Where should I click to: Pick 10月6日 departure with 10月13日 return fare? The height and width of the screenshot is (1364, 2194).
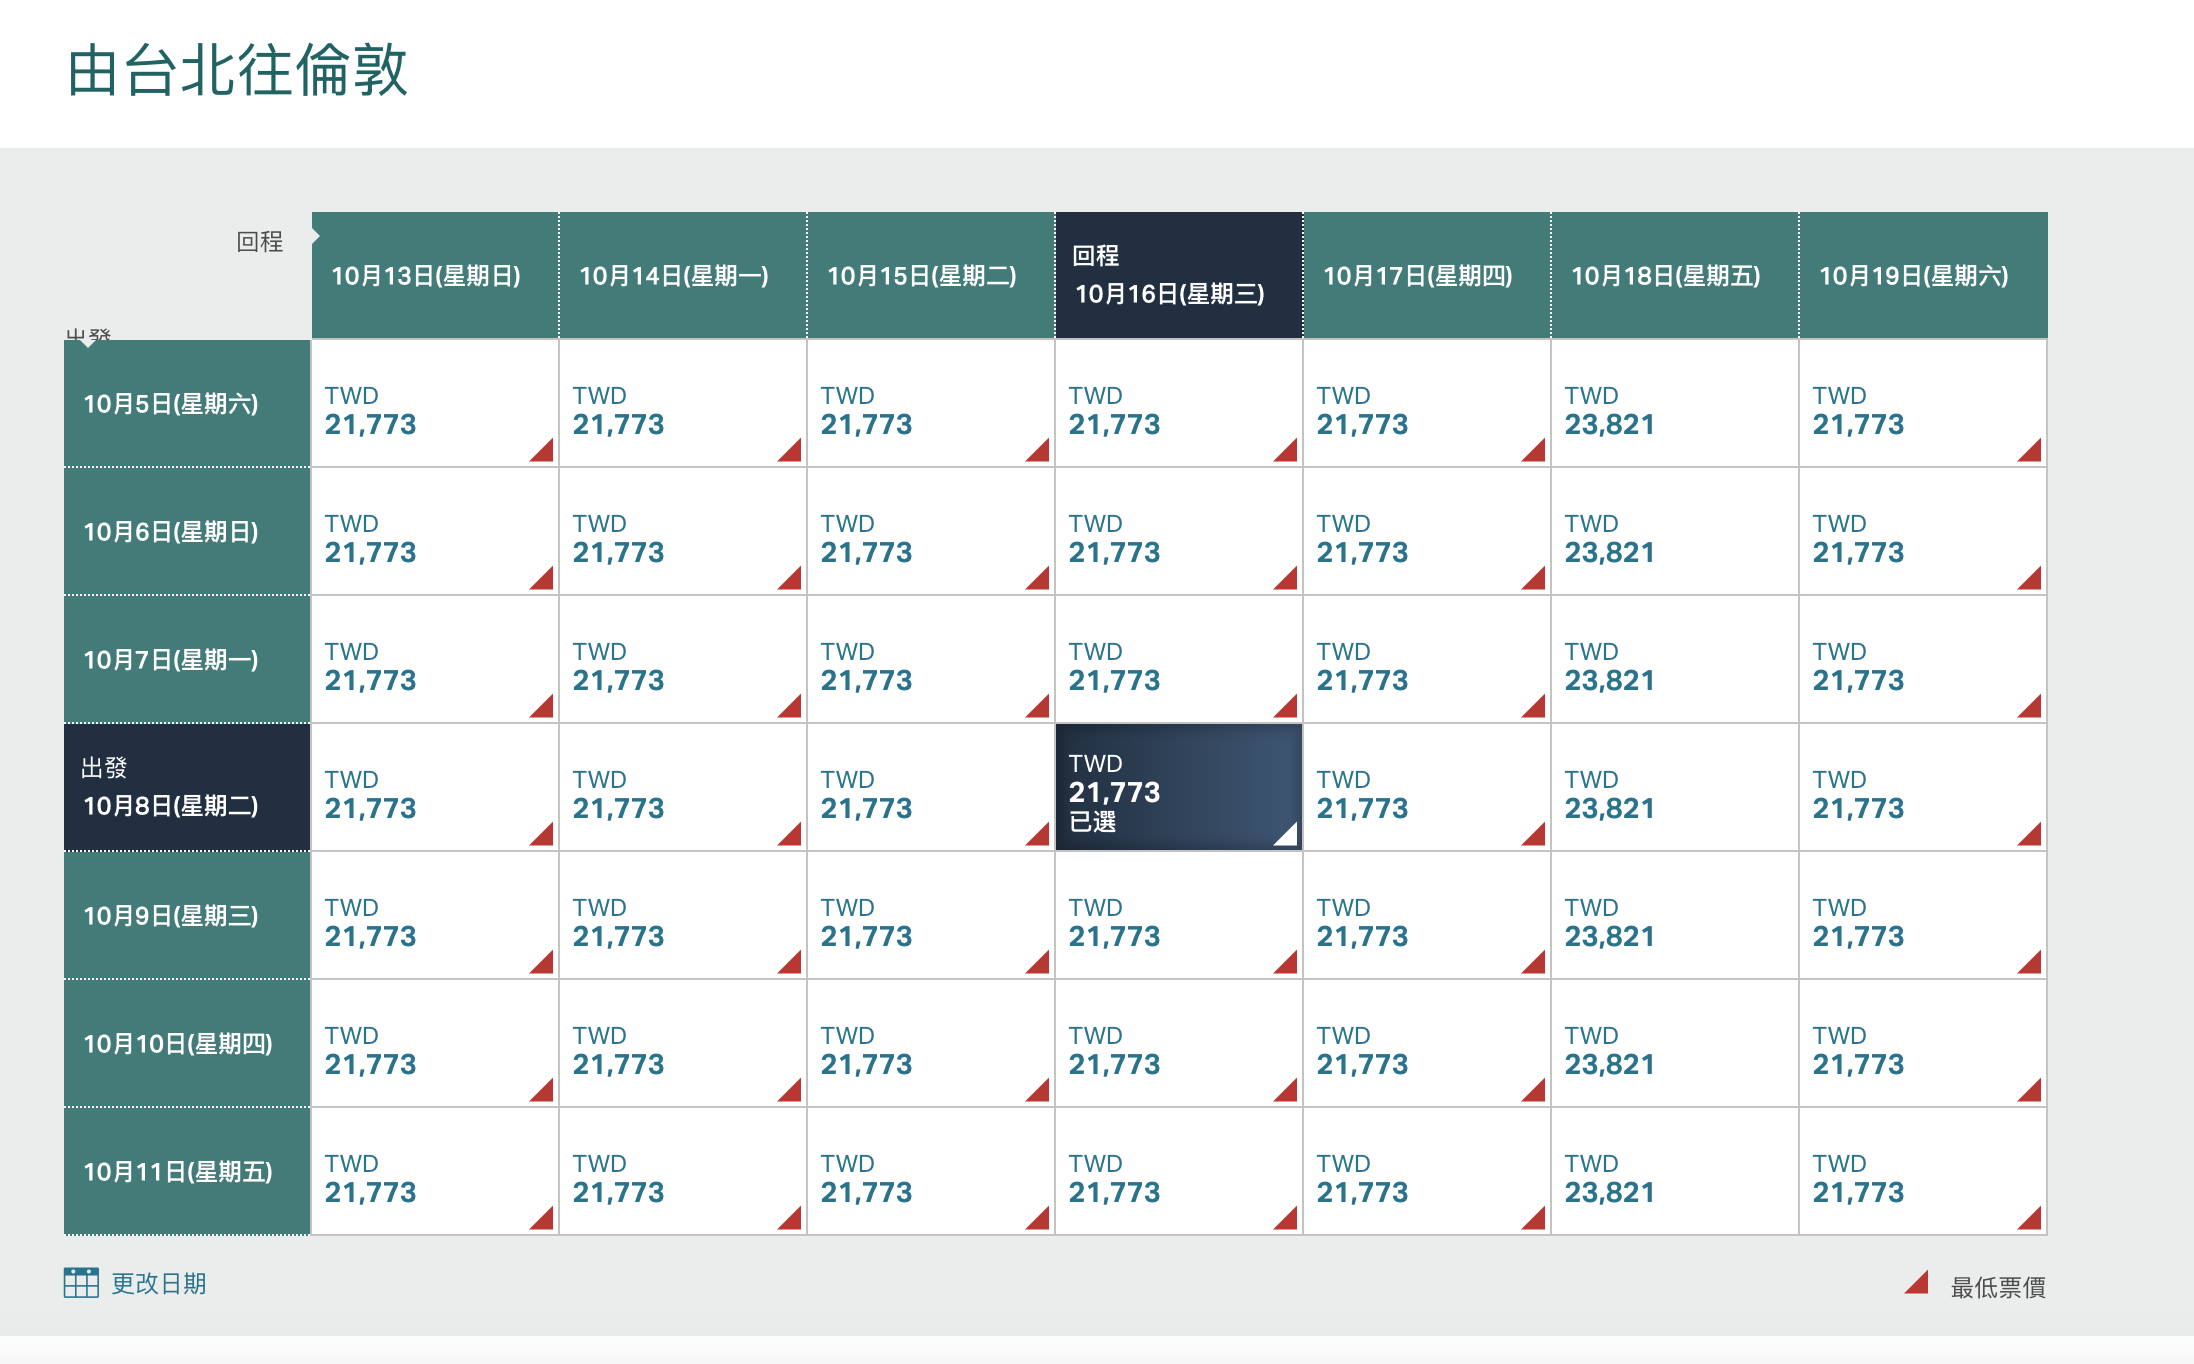[435, 532]
